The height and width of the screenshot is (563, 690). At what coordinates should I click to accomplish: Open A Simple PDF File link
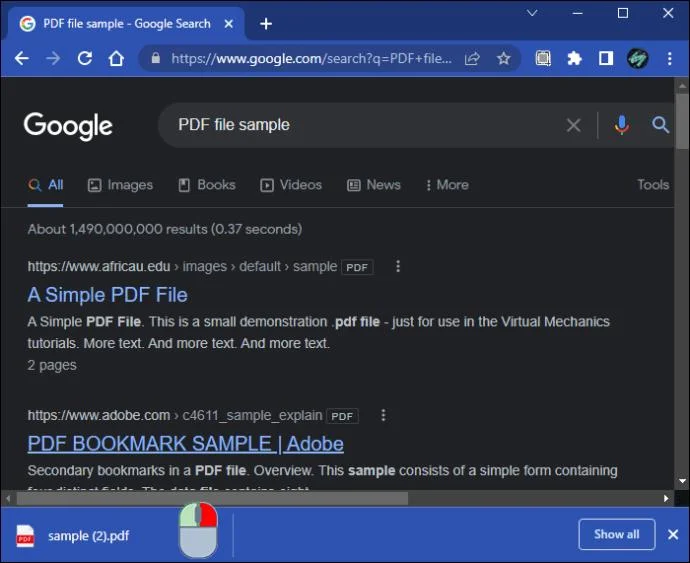[107, 295]
